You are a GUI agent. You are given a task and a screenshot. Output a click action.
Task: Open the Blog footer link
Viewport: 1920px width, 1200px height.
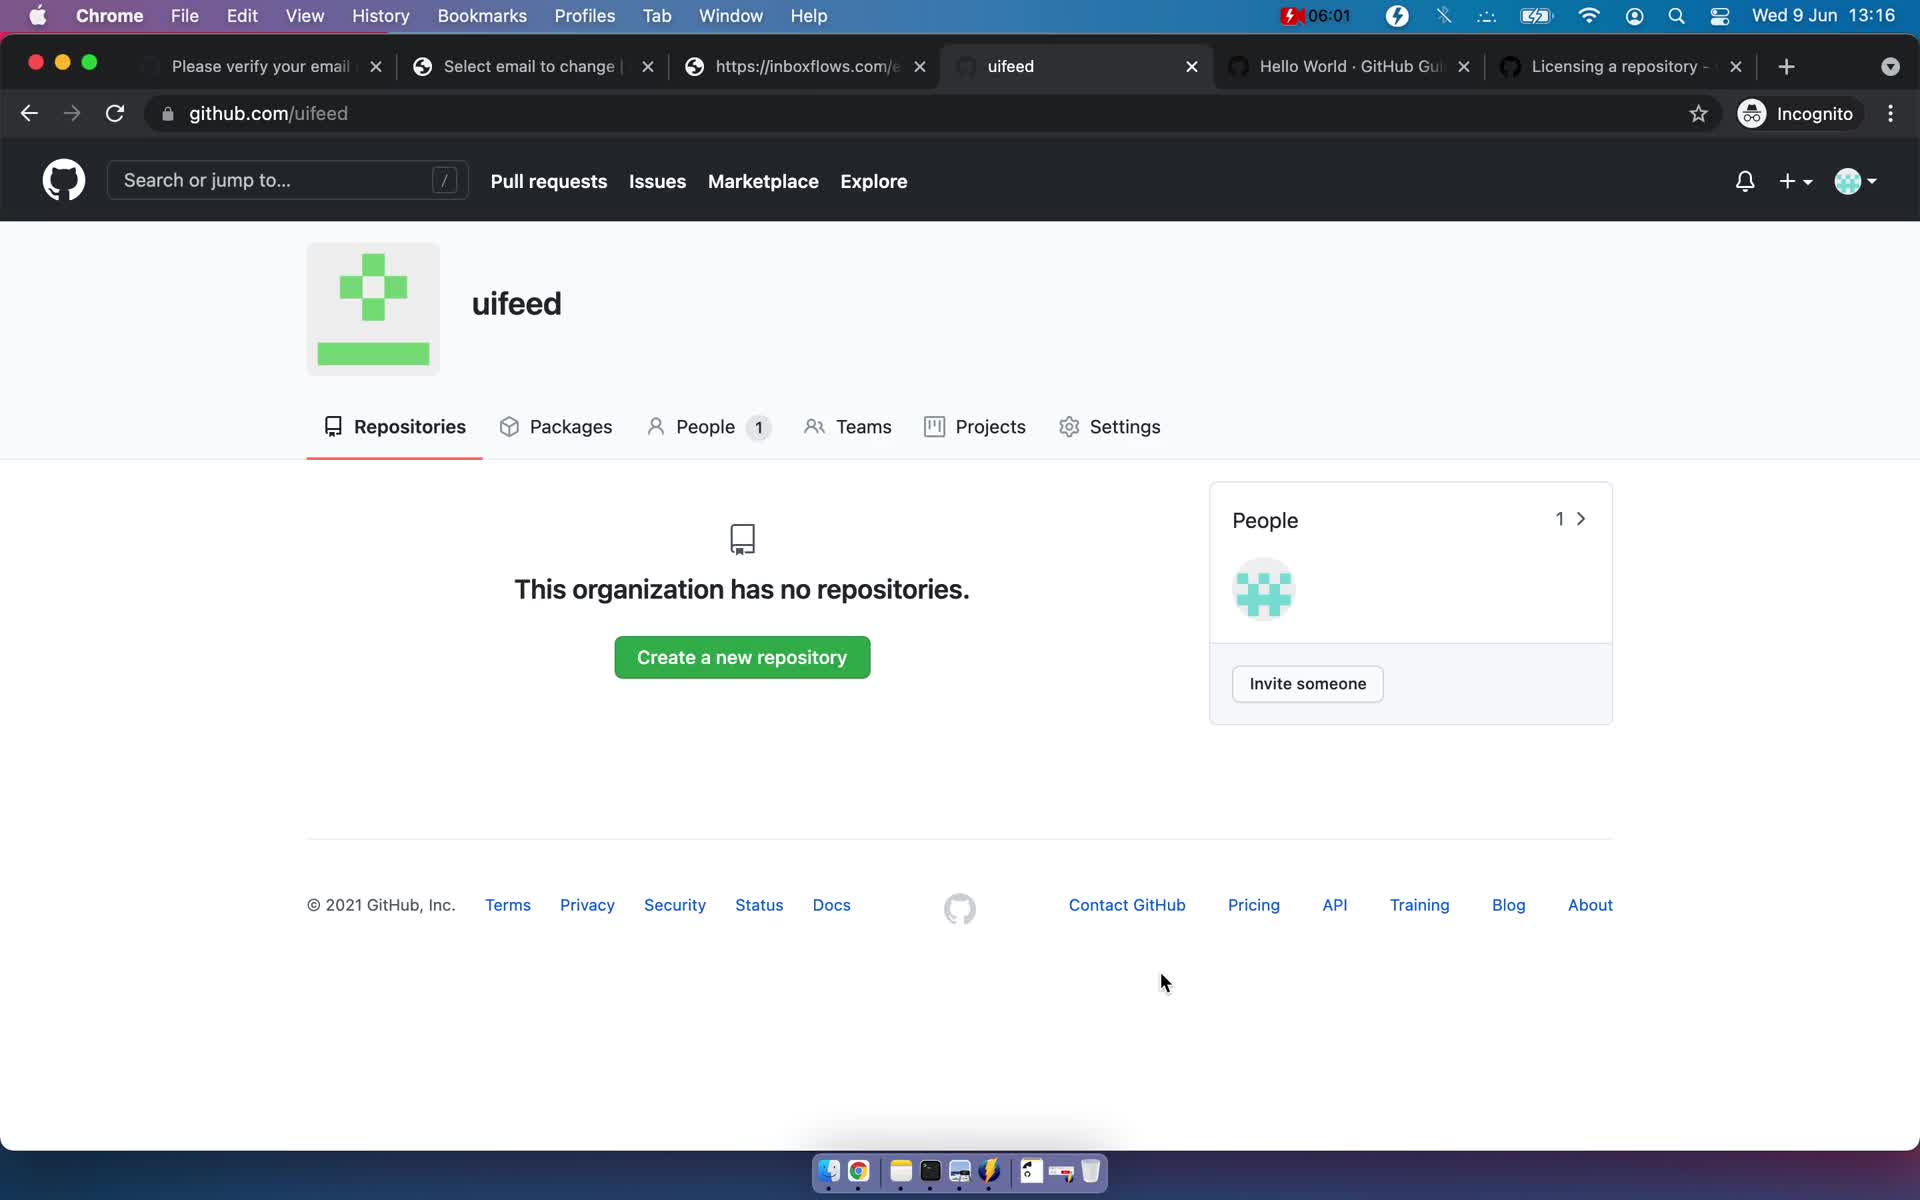[x=1508, y=905]
